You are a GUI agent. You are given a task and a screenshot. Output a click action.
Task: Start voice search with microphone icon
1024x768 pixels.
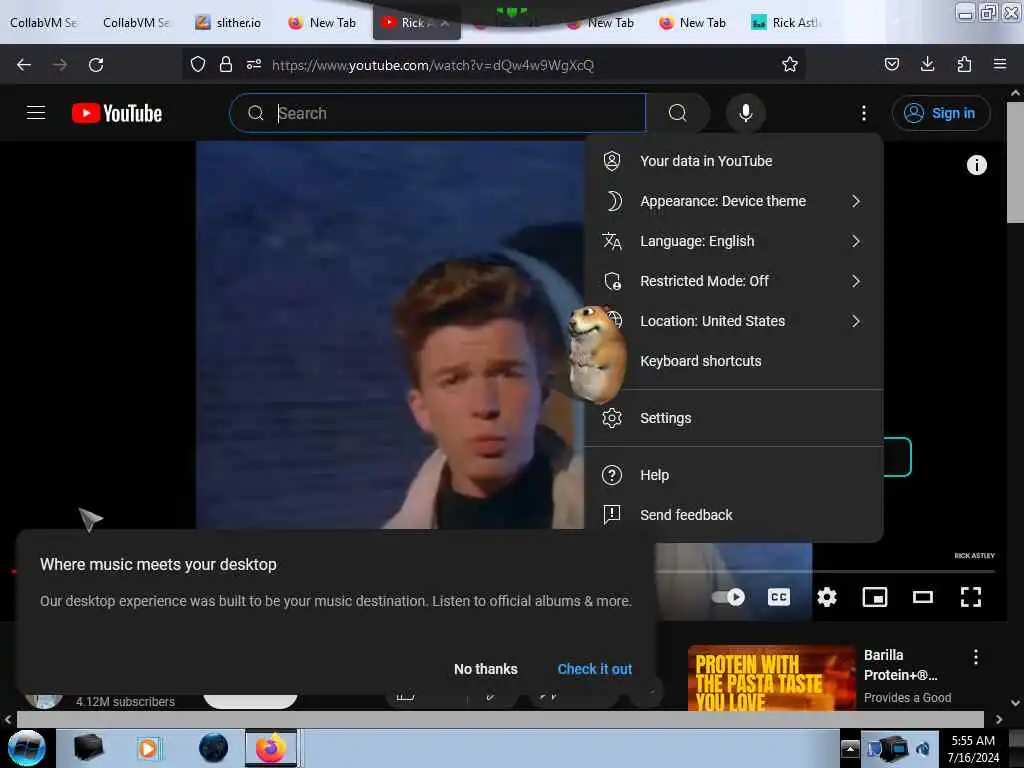(745, 113)
